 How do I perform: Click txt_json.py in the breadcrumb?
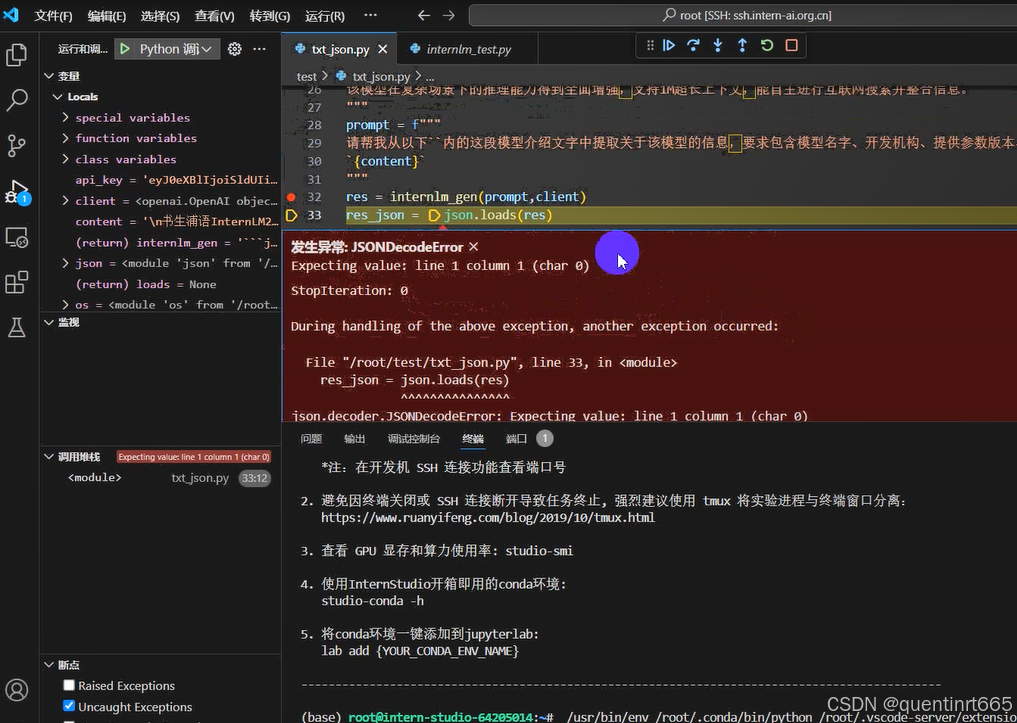click(381, 77)
